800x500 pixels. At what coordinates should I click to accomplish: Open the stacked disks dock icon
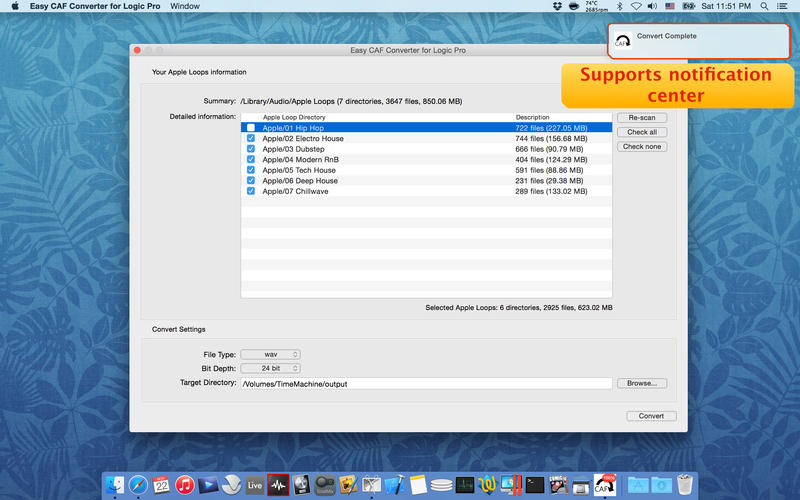point(441,485)
